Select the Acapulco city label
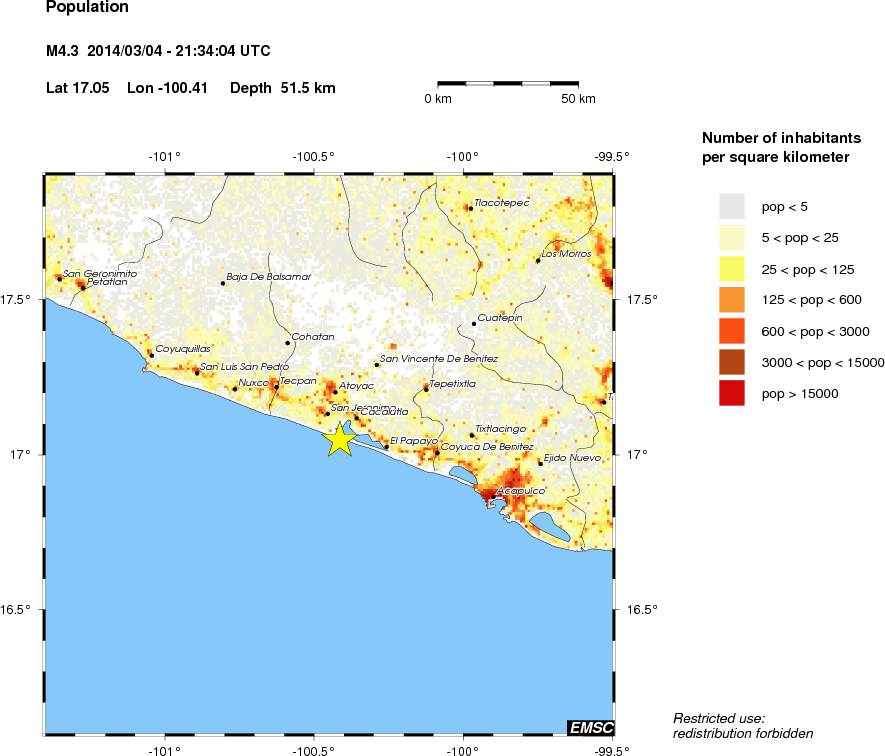The height and width of the screenshot is (756, 885). pyautogui.click(x=520, y=491)
